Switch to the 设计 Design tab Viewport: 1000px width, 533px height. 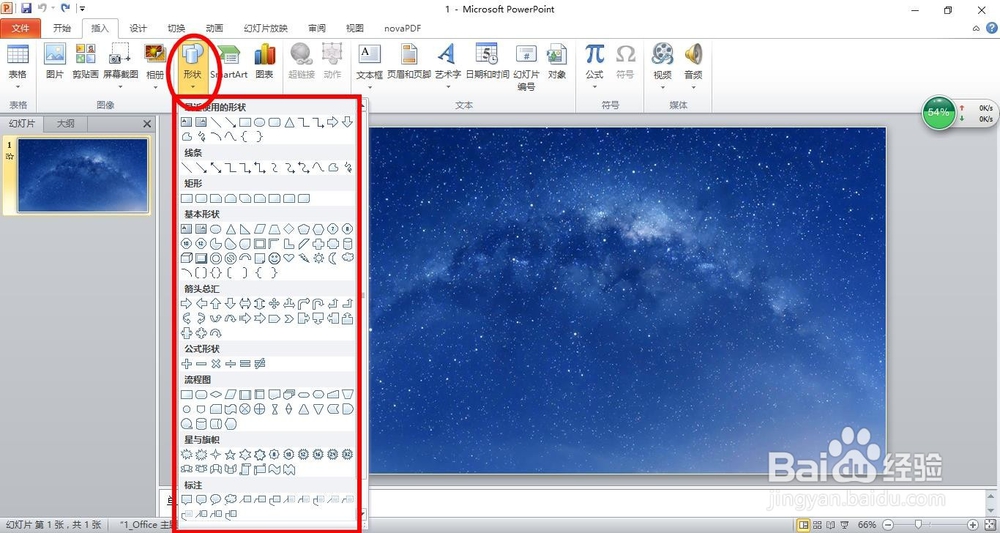[x=138, y=28]
